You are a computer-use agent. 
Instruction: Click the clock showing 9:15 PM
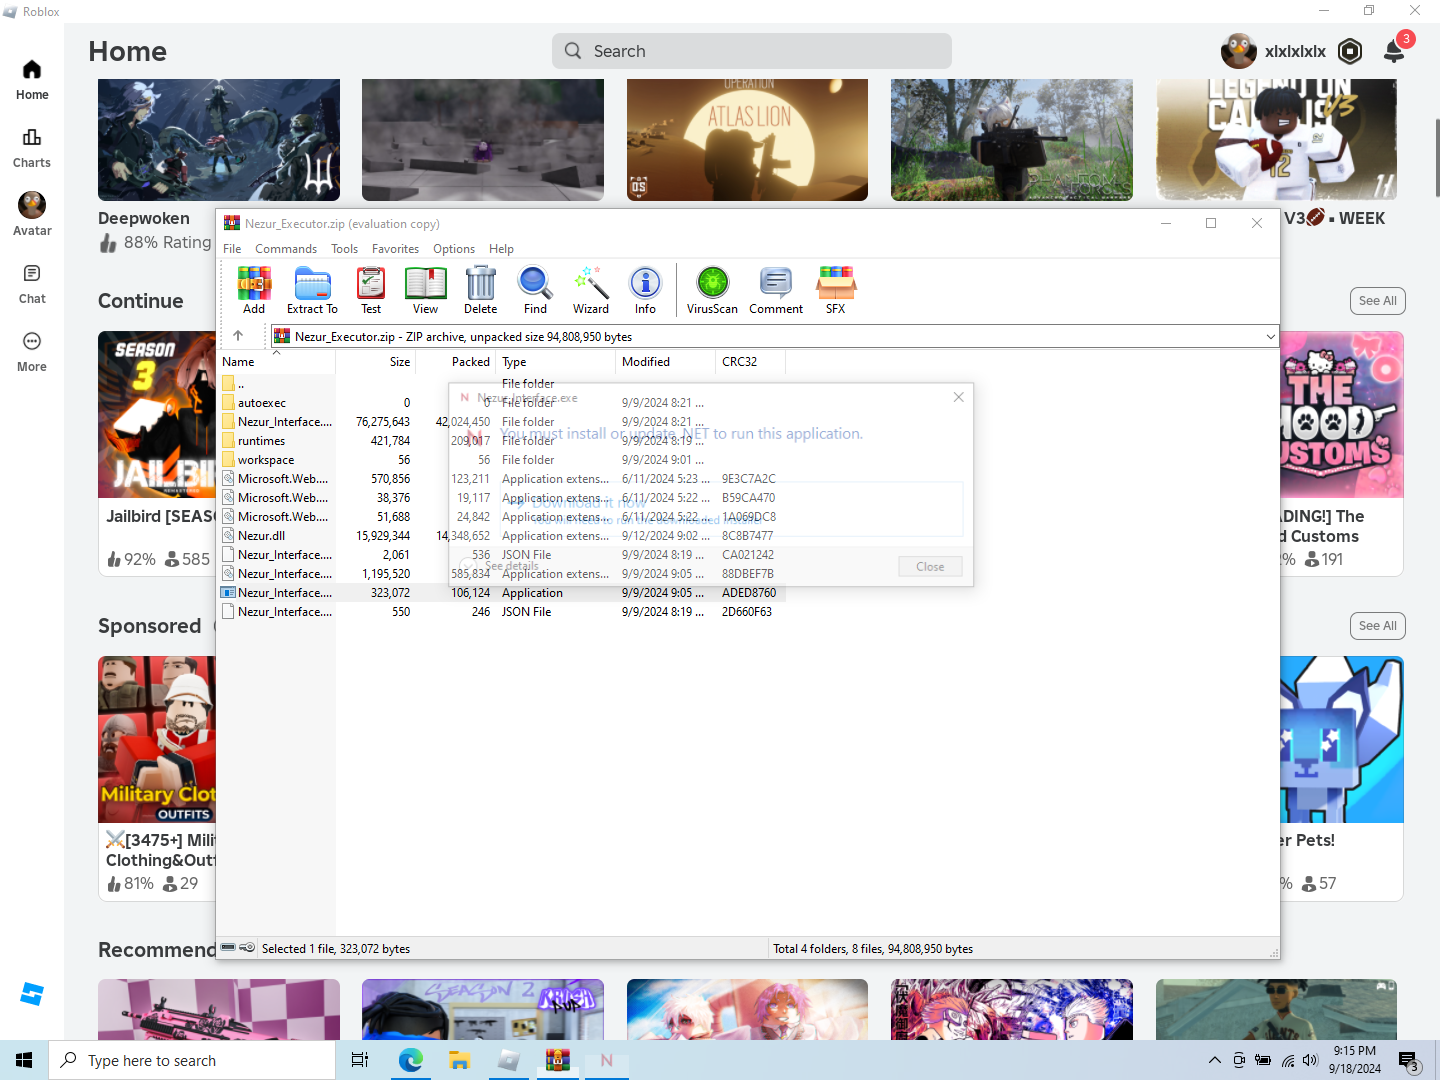tap(1355, 1060)
